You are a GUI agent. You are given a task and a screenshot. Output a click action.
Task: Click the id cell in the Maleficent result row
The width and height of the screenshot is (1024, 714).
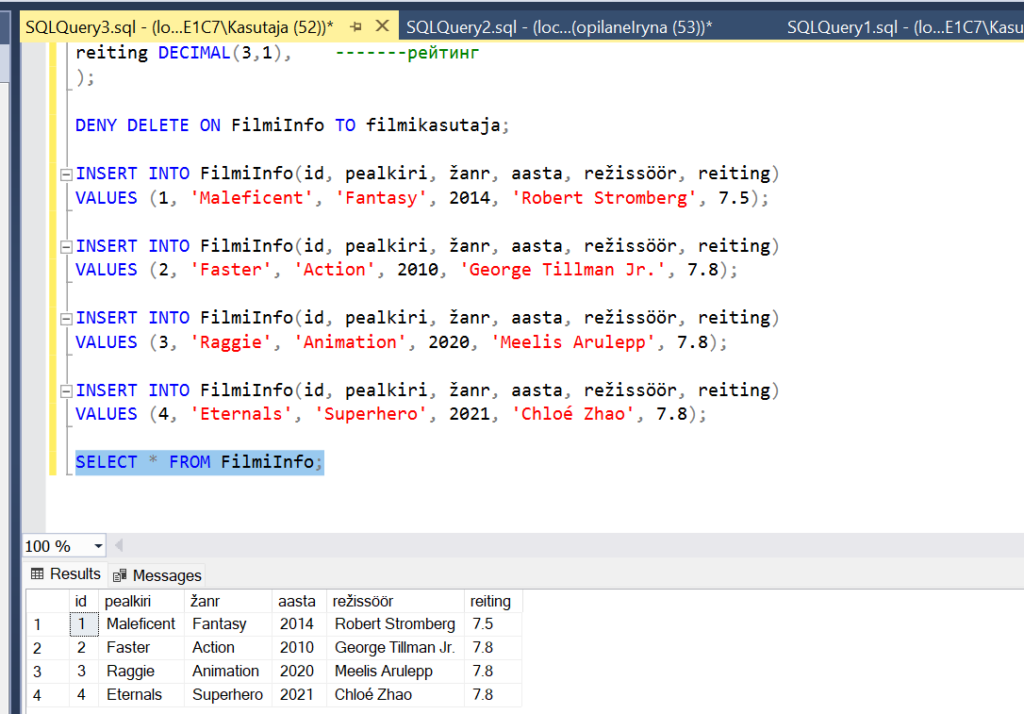pos(84,625)
